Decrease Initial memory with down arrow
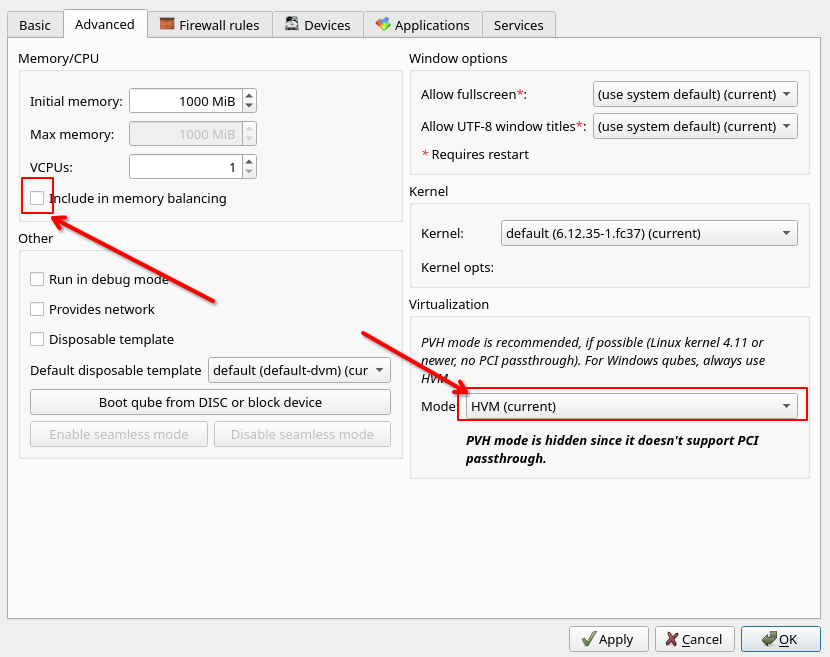This screenshot has height=657, width=830. [249, 106]
